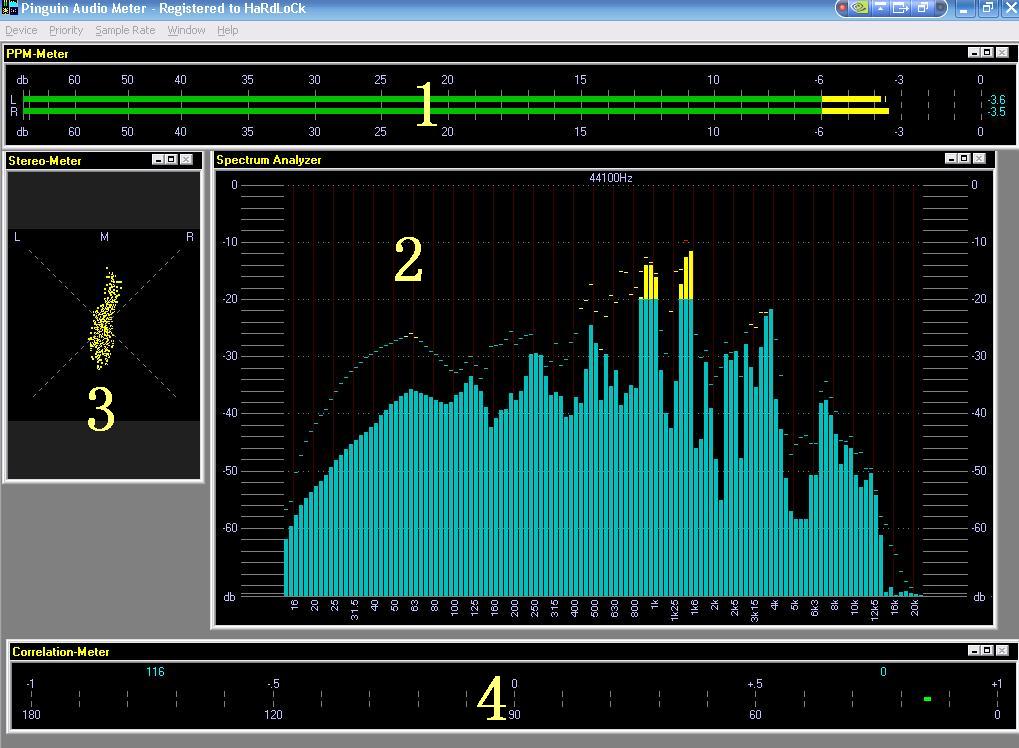Click the +.5 mark on Correlation-Meter
The width and height of the screenshot is (1019, 748).
pyautogui.click(x=755, y=684)
